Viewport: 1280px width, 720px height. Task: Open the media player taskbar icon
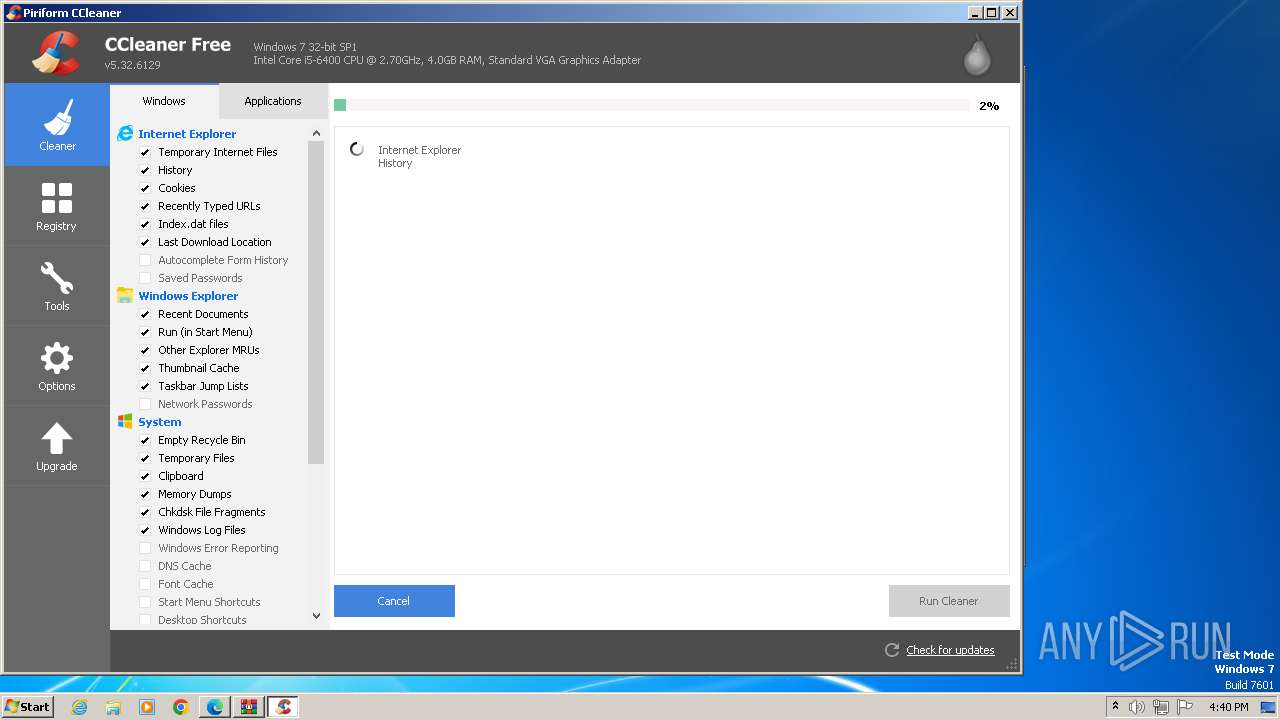(147, 707)
